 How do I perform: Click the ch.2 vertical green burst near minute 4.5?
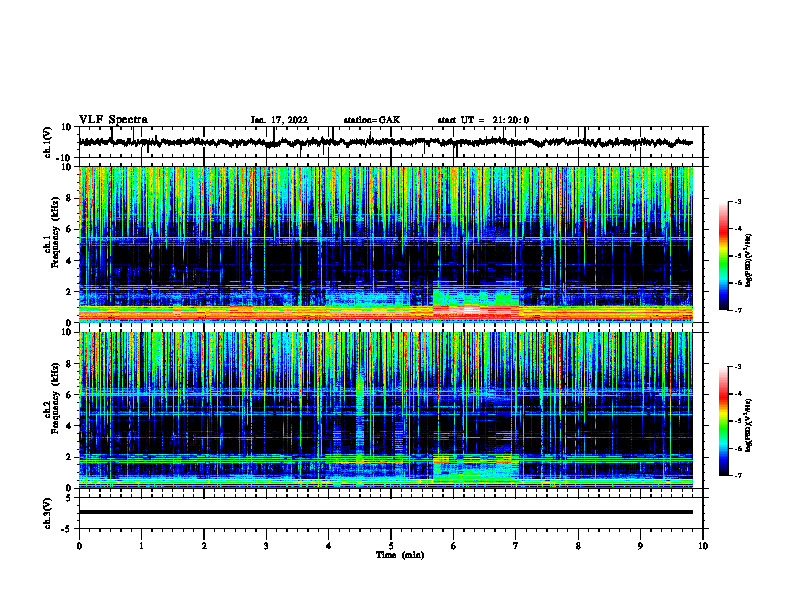(x=360, y=417)
